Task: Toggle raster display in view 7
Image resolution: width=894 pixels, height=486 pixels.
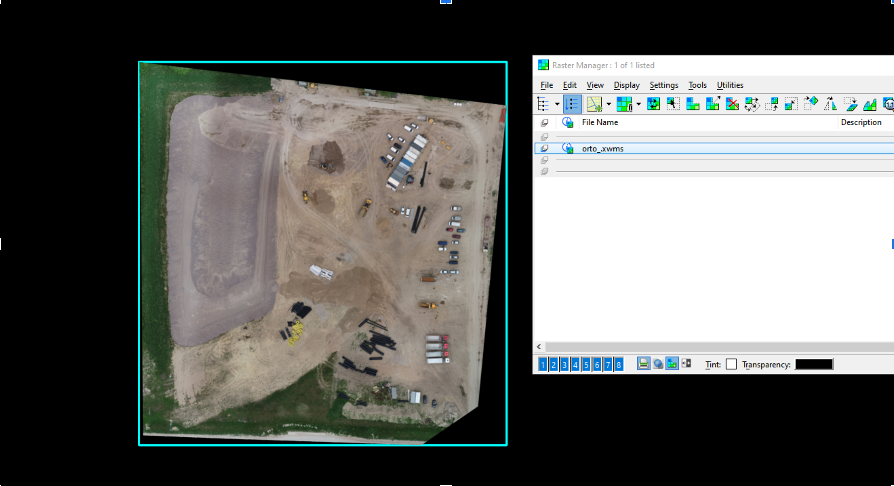Action: click(608, 364)
